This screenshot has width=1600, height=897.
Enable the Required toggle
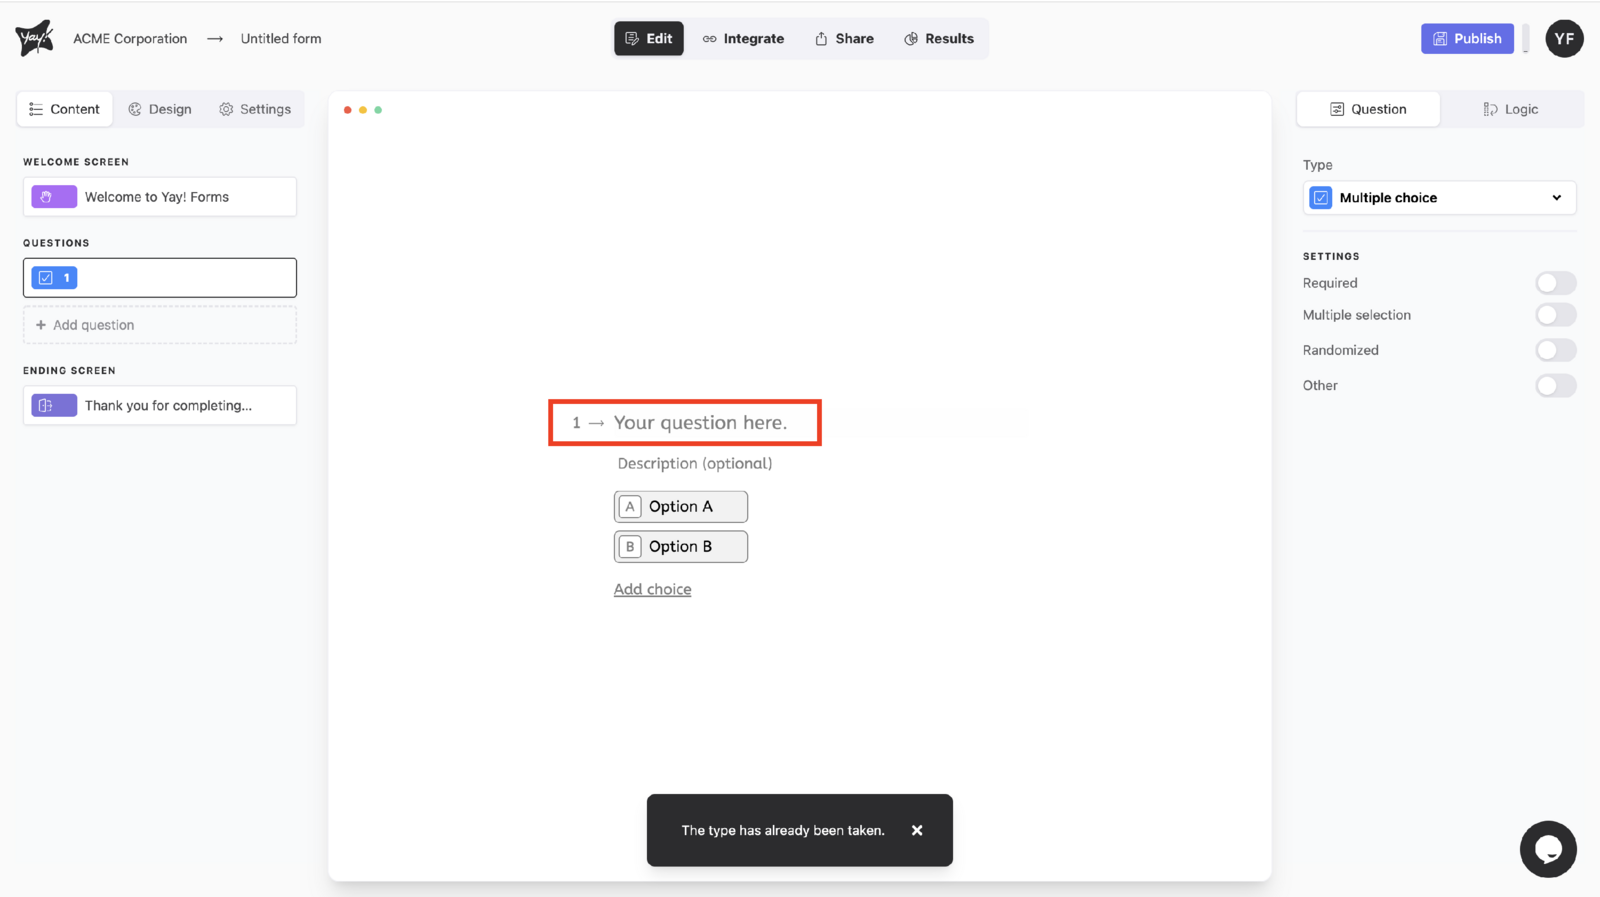coord(1555,283)
